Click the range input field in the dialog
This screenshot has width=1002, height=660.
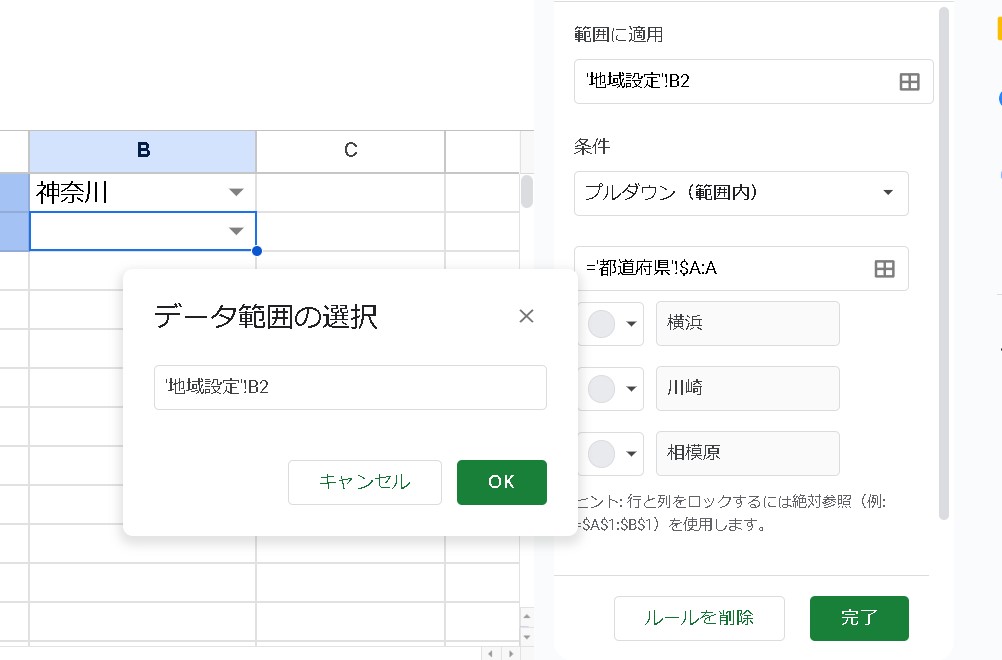click(x=350, y=388)
